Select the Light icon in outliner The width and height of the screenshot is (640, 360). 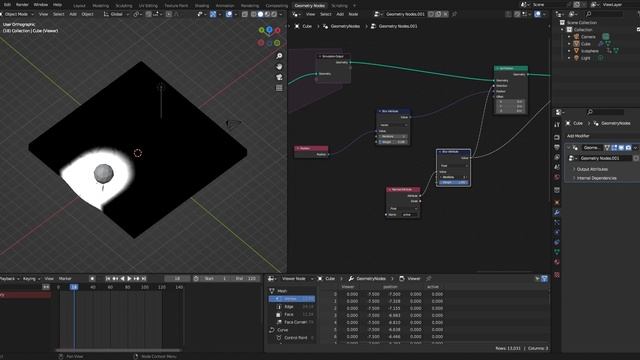point(576,58)
